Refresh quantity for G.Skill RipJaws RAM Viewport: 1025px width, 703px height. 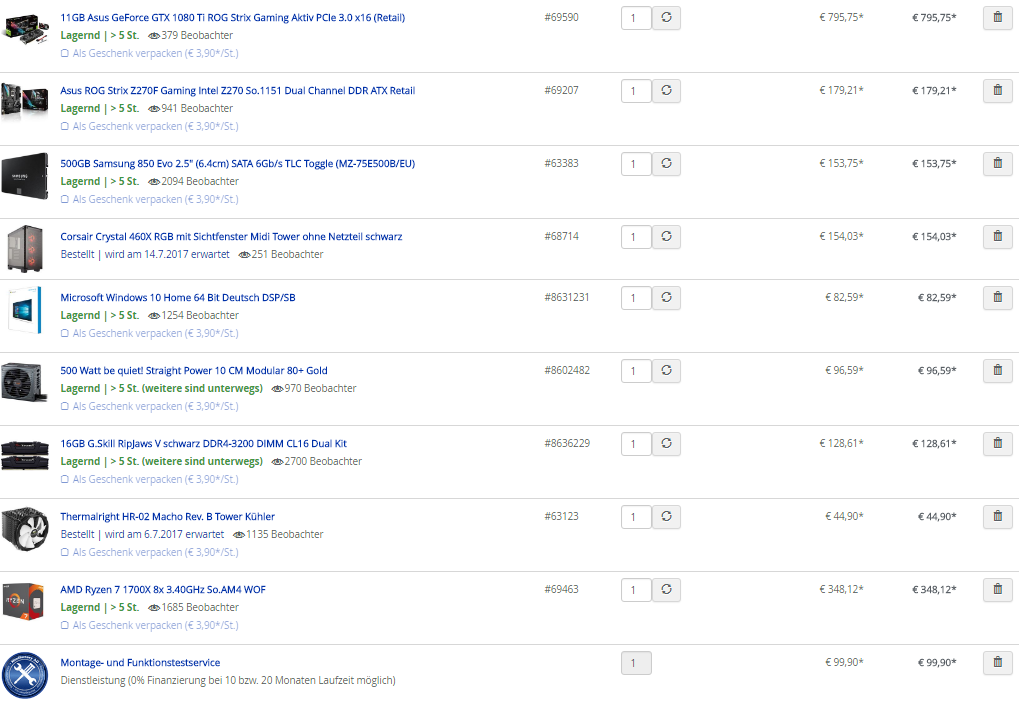pos(666,444)
